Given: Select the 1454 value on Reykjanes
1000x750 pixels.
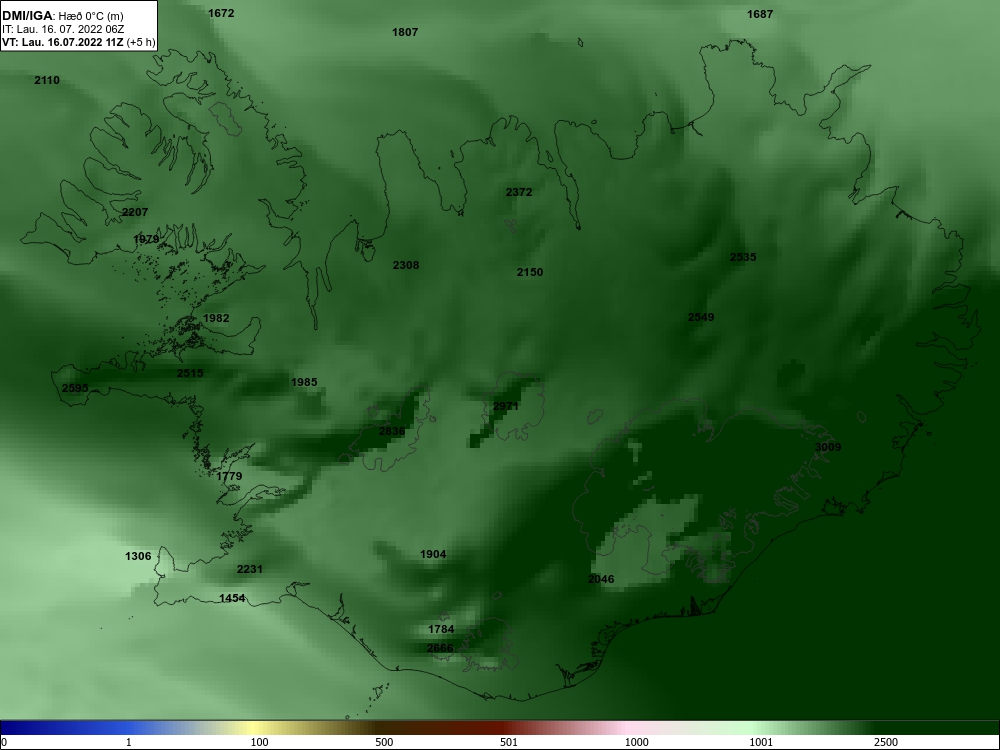Looking at the screenshot, I should point(232,598).
